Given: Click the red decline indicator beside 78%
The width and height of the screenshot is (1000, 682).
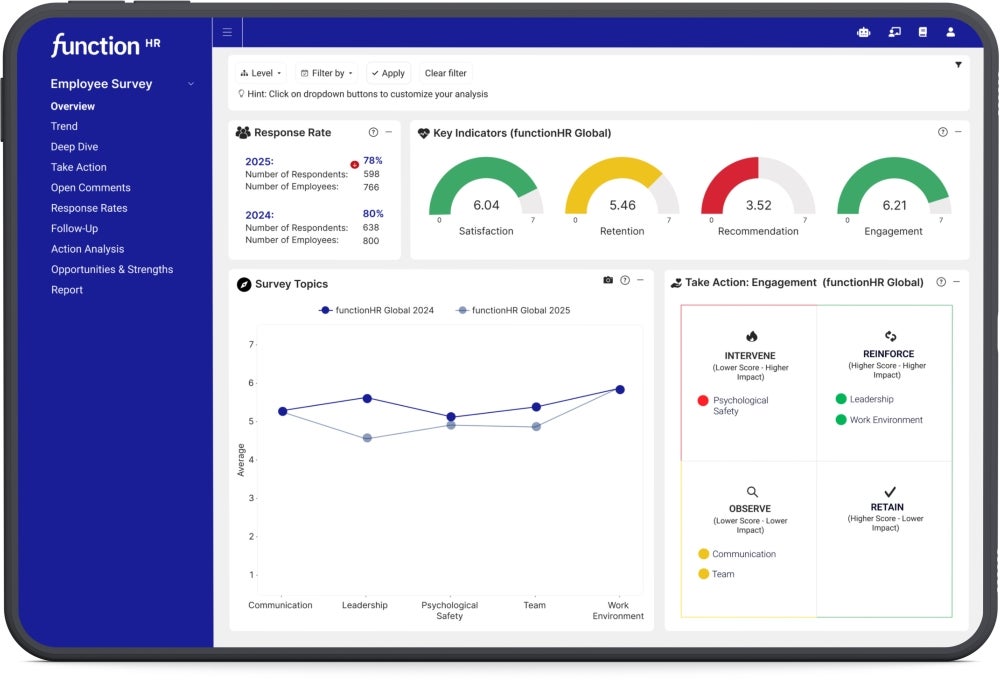Looking at the screenshot, I should (355, 165).
